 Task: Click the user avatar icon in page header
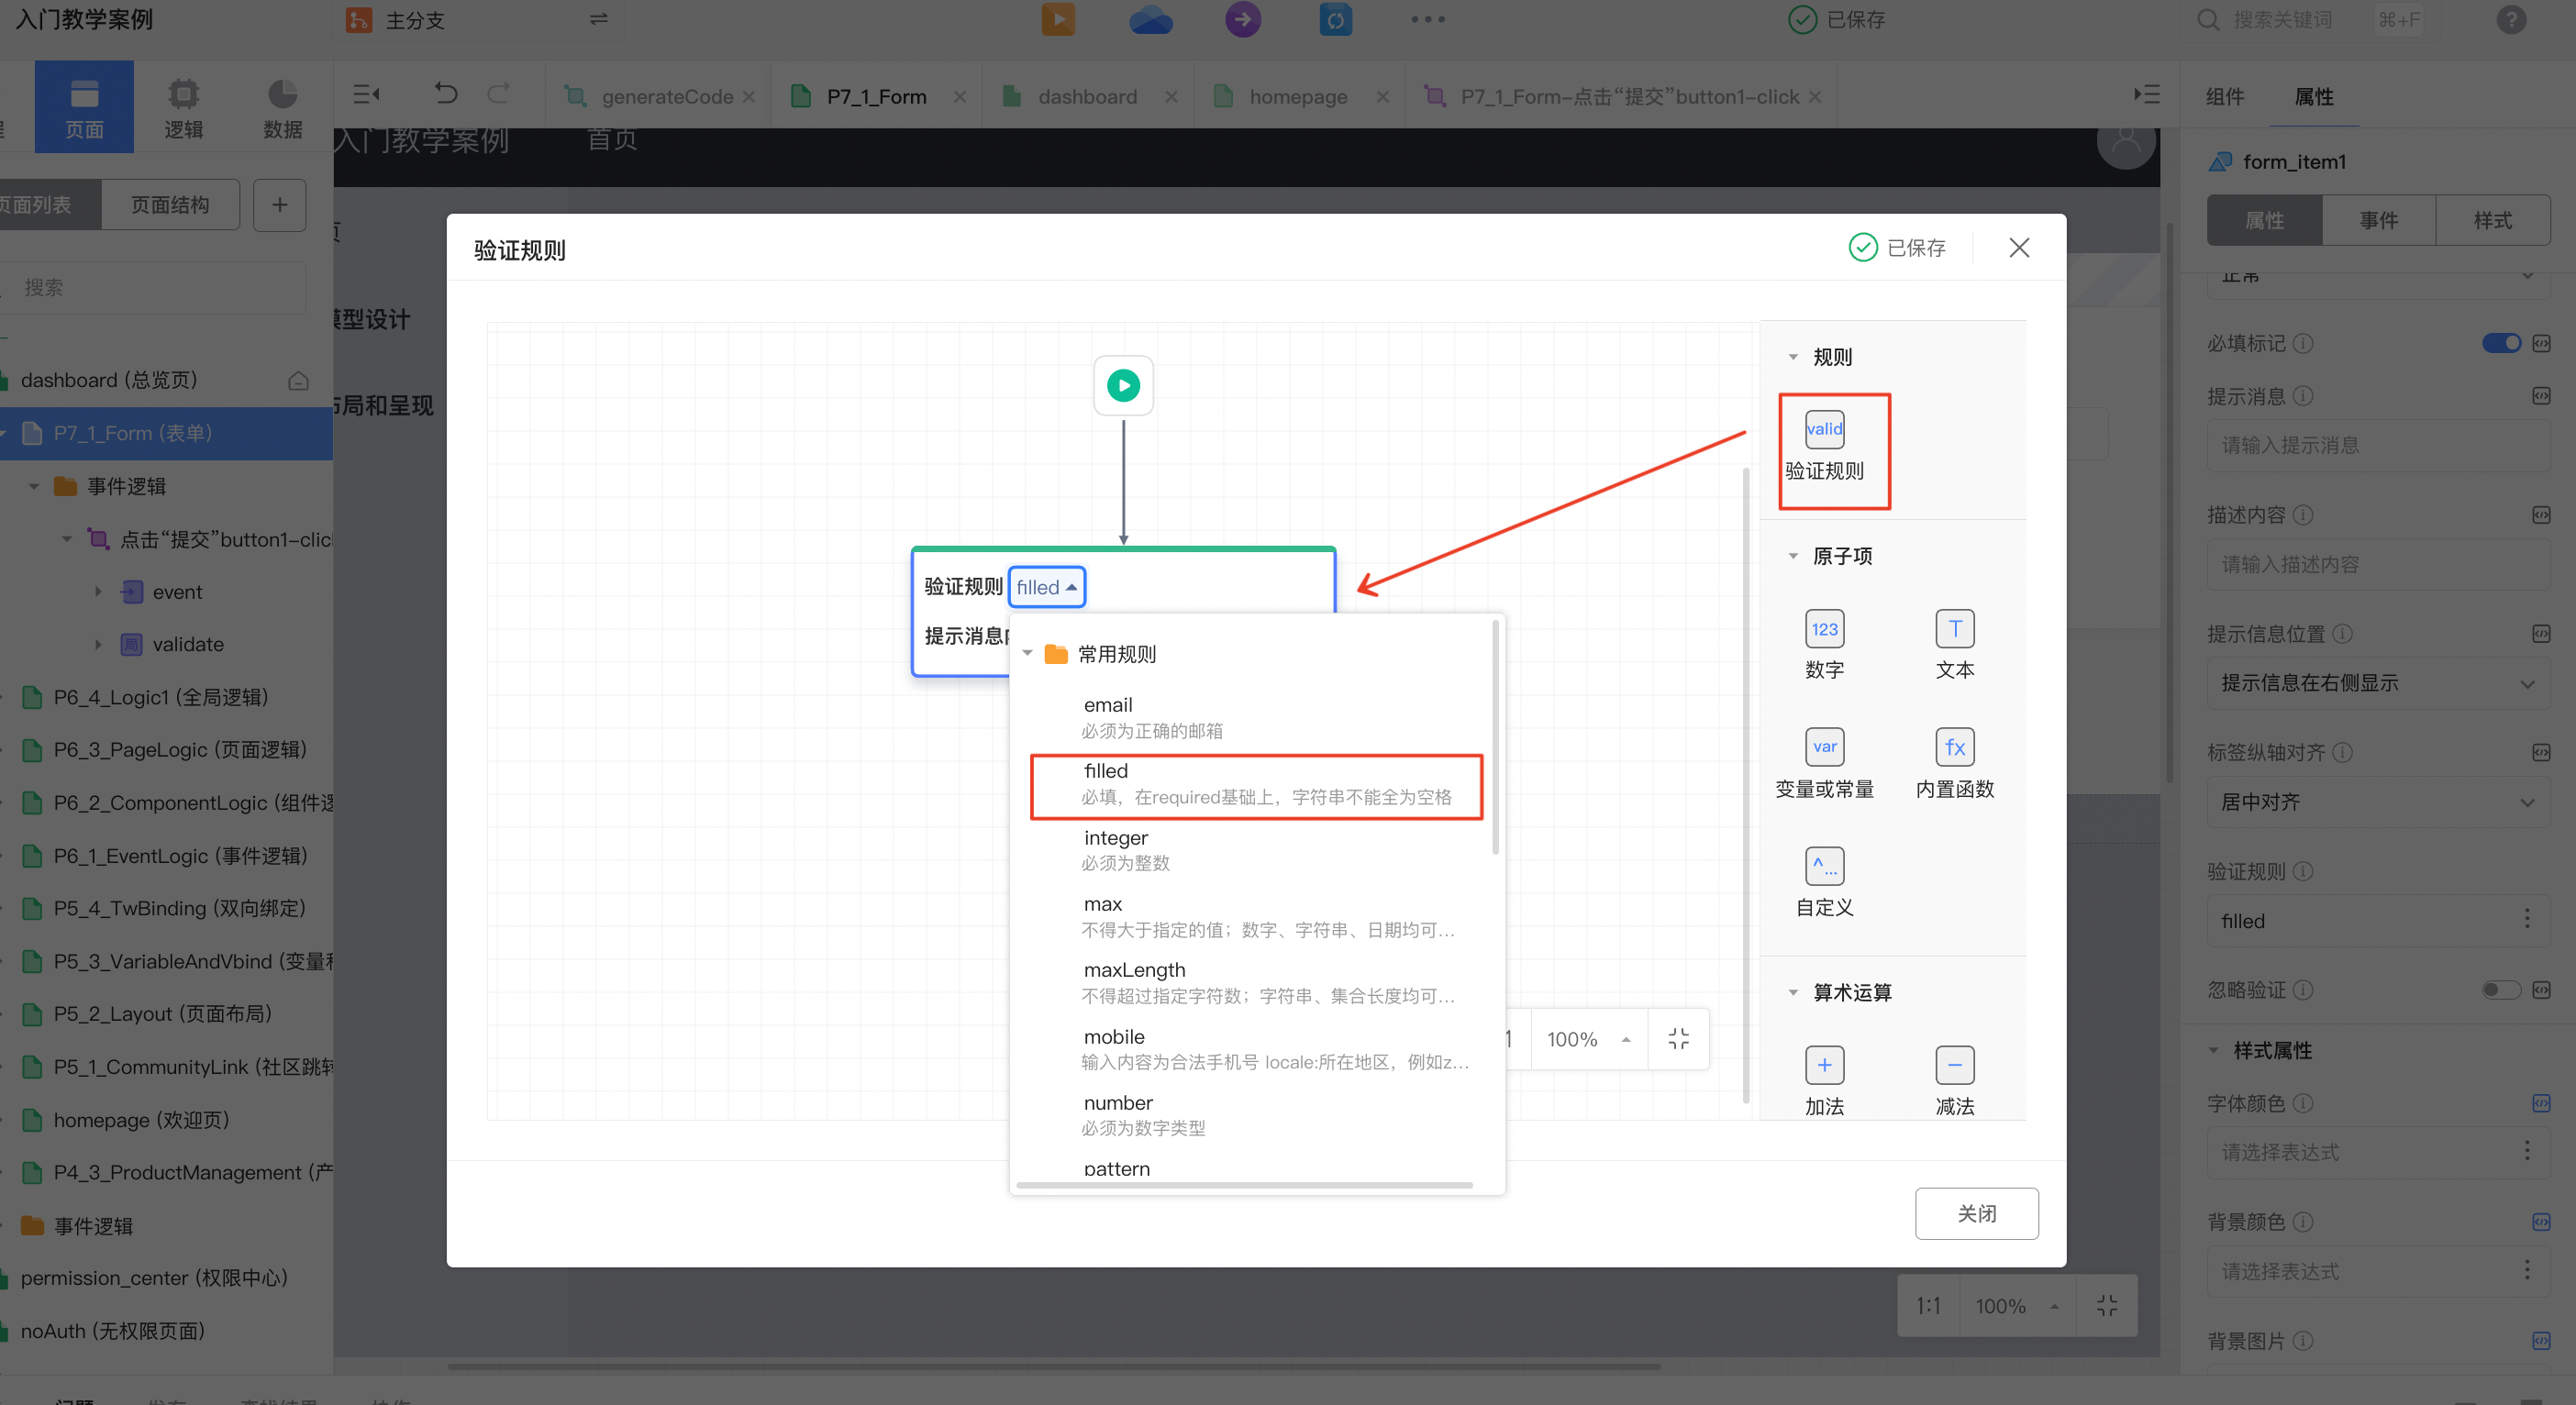tap(2126, 141)
